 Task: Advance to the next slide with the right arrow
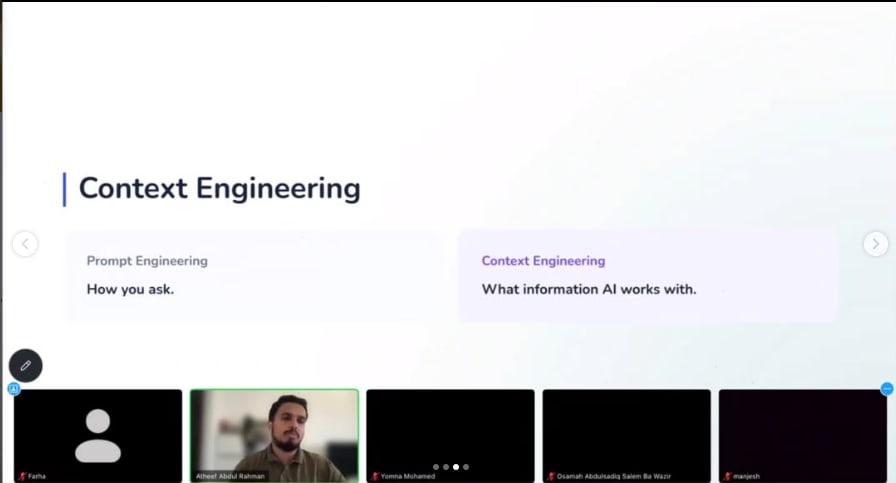click(x=875, y=244)
